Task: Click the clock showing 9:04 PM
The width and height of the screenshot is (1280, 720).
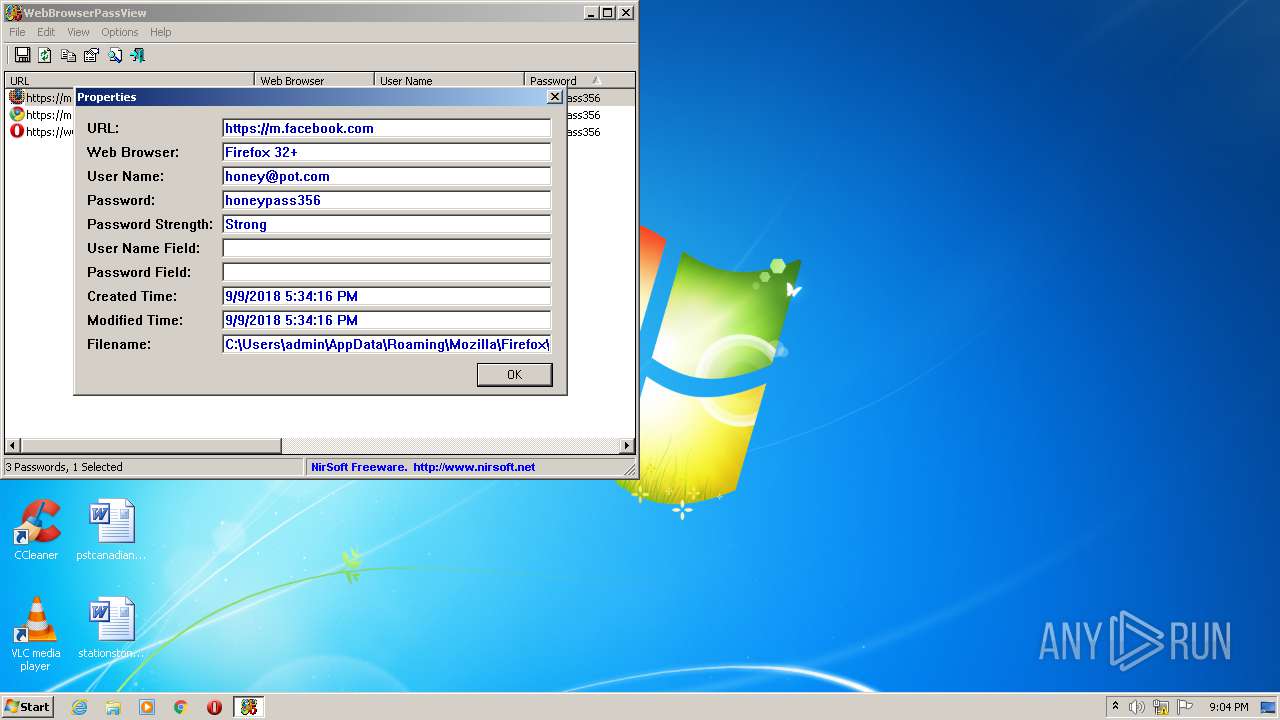Action: 1228,707
